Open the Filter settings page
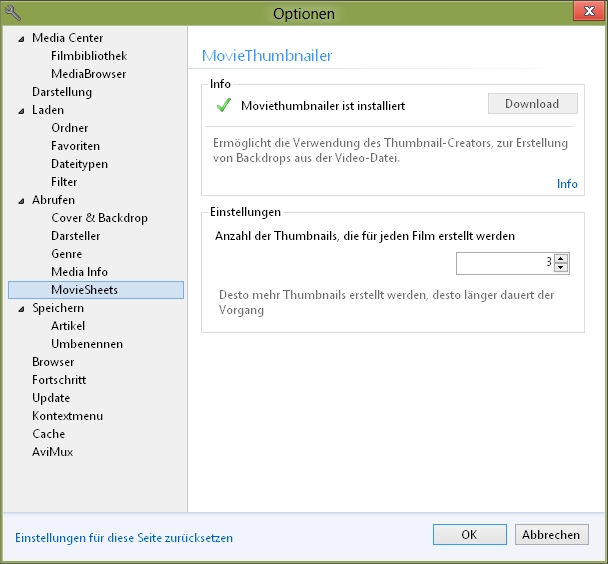 pos(64,182)
